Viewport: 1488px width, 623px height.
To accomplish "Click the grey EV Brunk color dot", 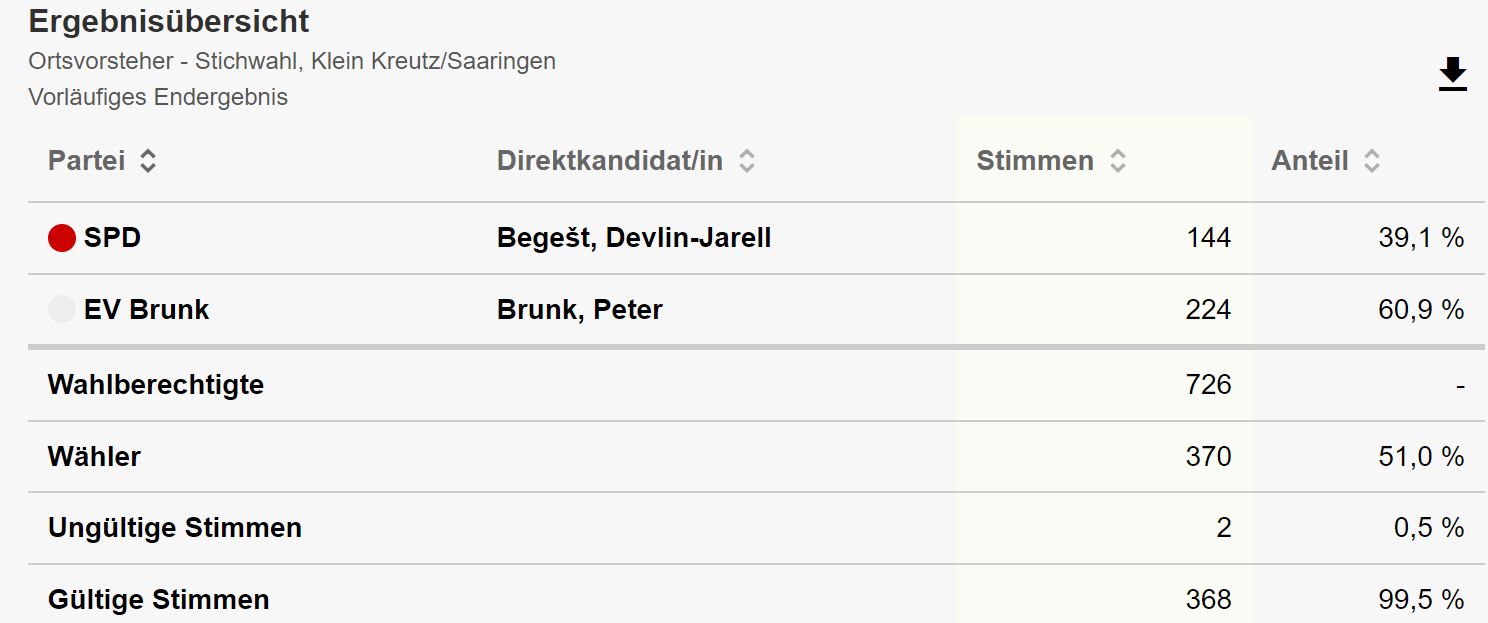I will pyautogui.click(x=62, y=310).
